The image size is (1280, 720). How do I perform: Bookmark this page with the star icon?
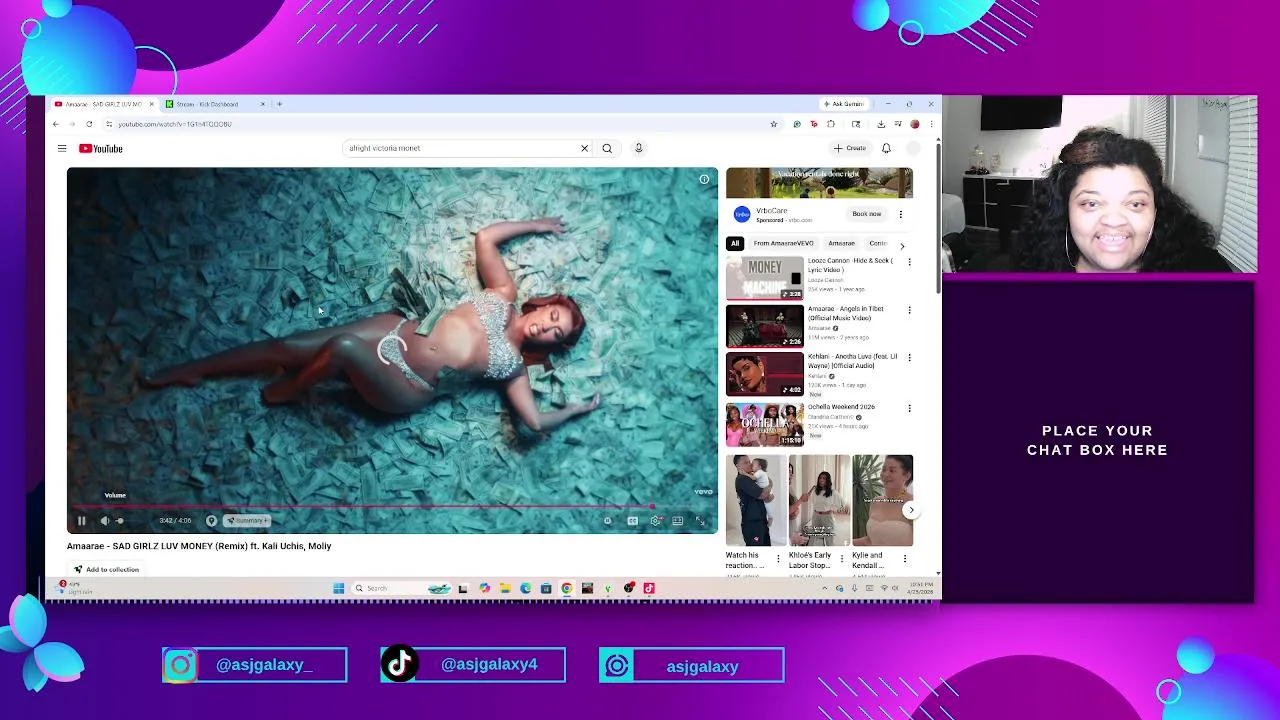[x=773, y=124]
